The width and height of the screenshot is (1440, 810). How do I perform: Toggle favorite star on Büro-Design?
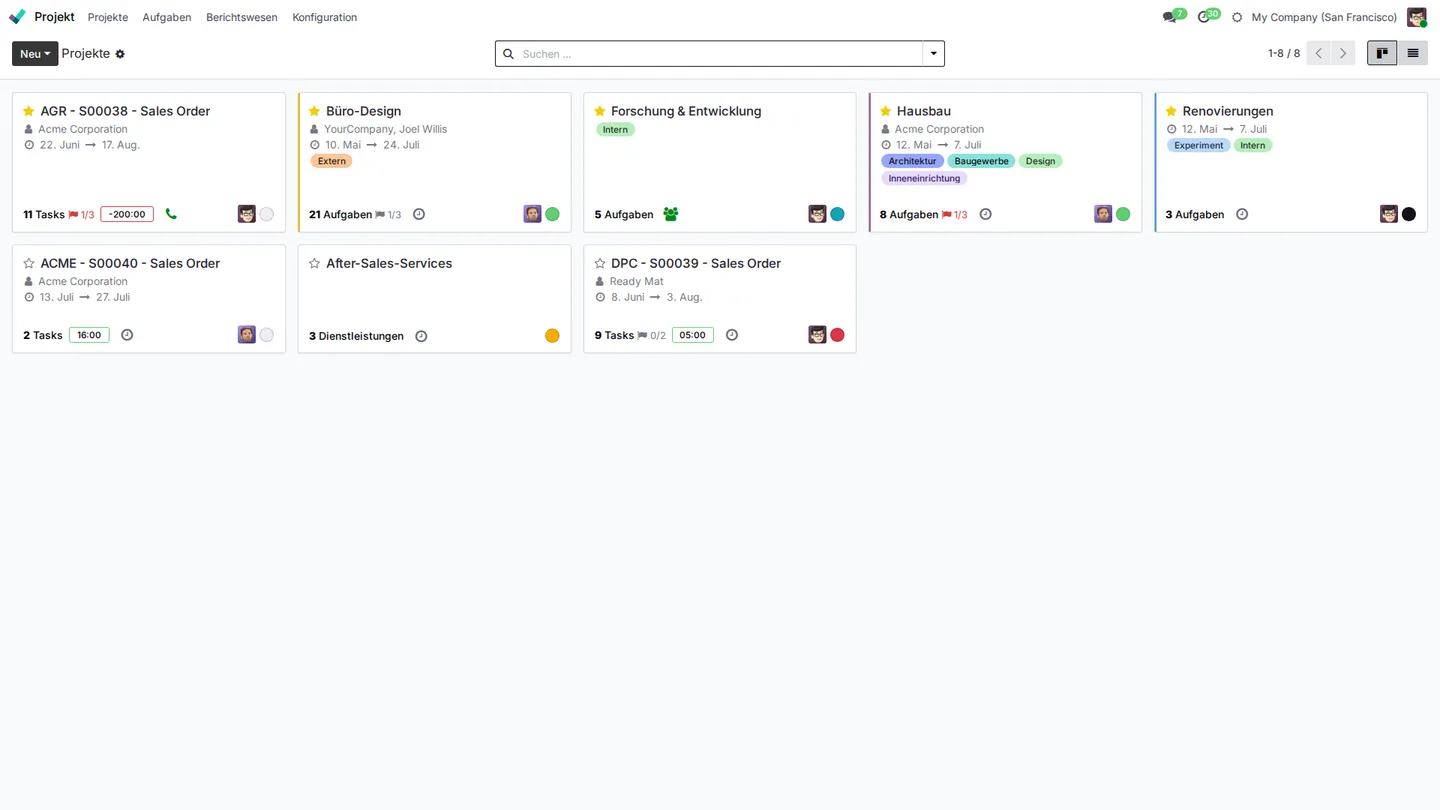[314, 111]
